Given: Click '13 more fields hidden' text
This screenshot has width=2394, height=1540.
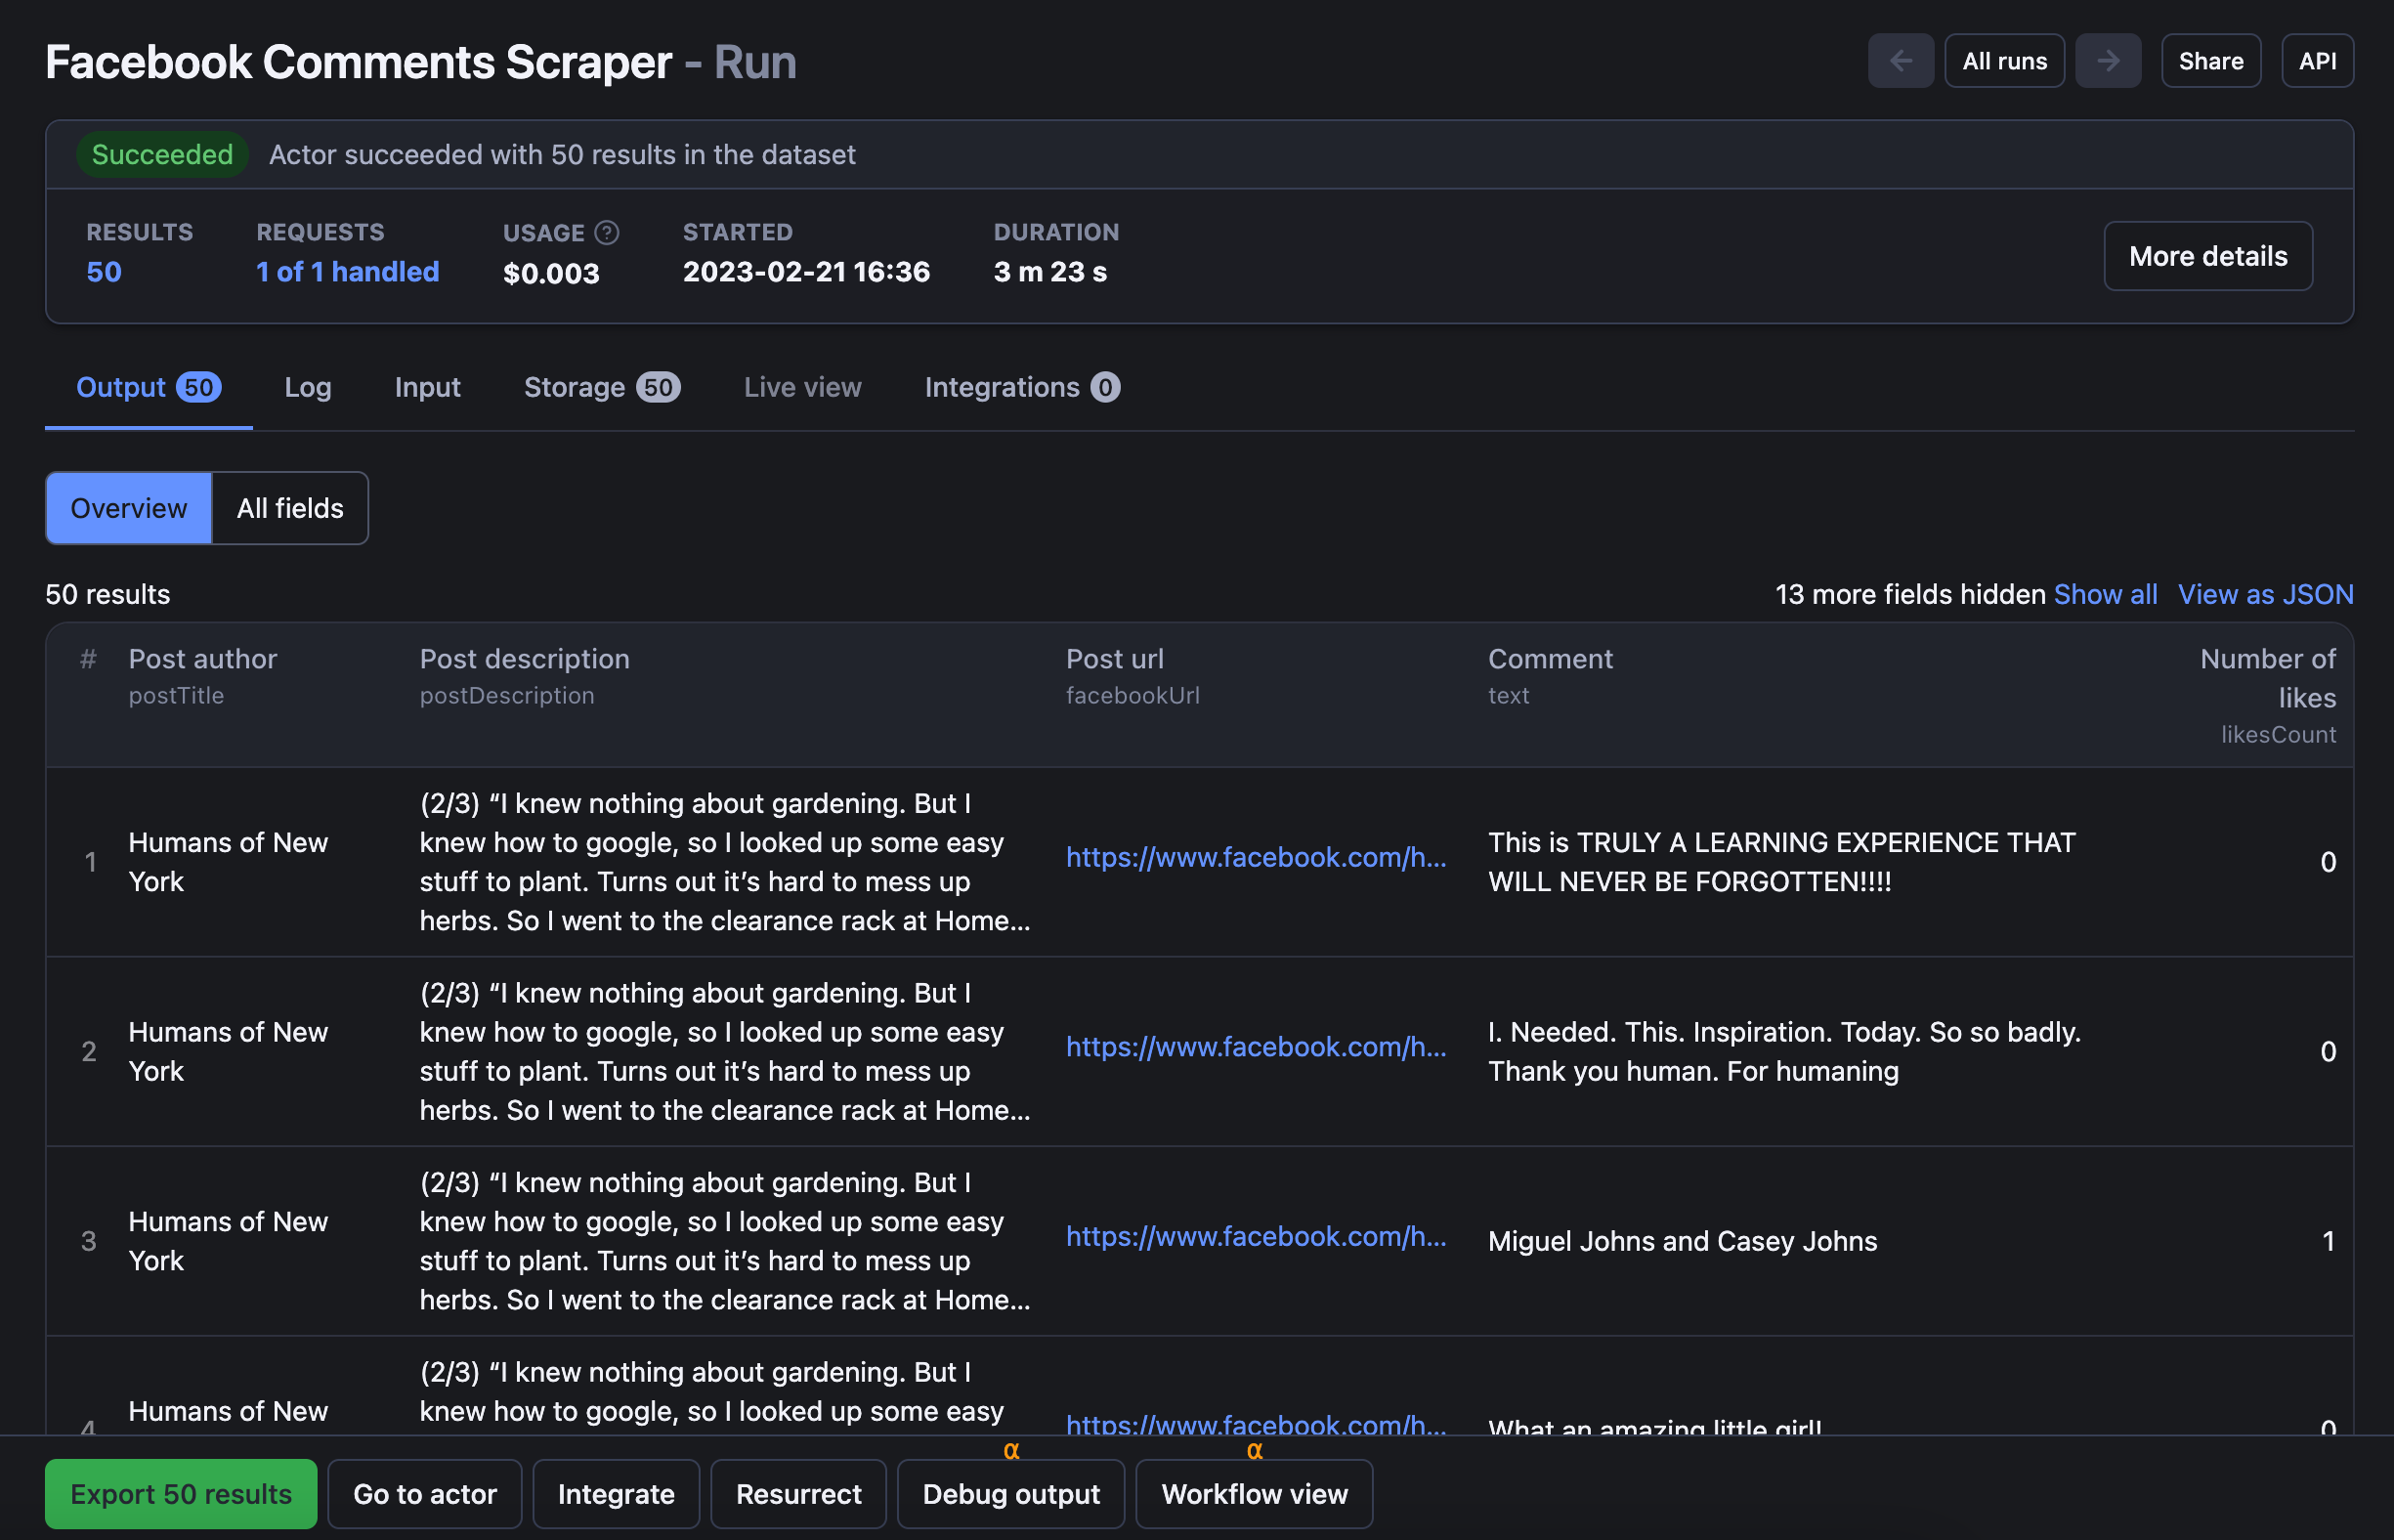Looking at the screenshot, I should [x=1909, y=594].
